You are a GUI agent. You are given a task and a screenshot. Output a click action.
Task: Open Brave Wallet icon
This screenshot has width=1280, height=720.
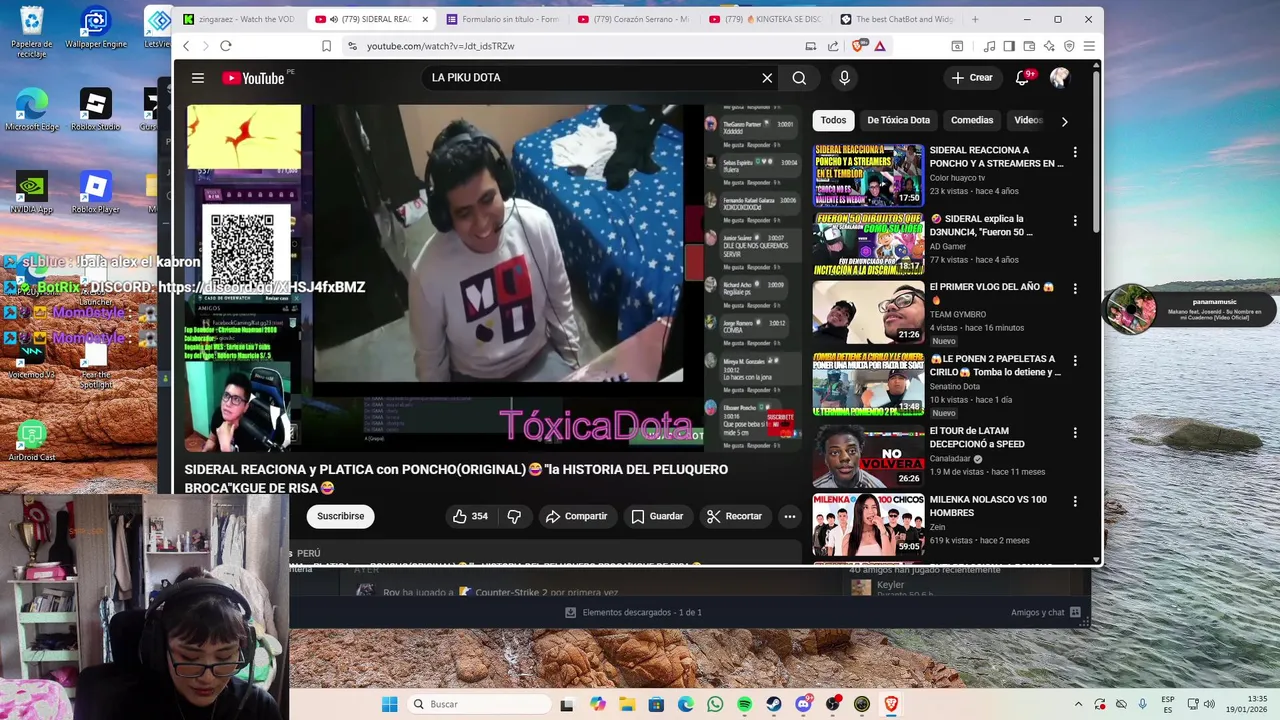tap(1029, 46)
